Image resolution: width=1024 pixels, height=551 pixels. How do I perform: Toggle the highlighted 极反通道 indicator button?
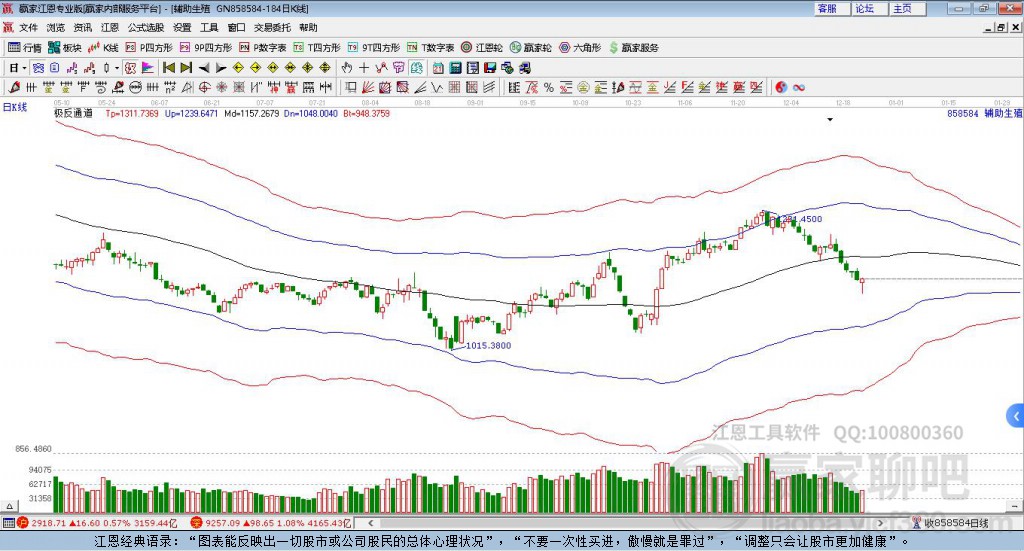click(131, 68)
